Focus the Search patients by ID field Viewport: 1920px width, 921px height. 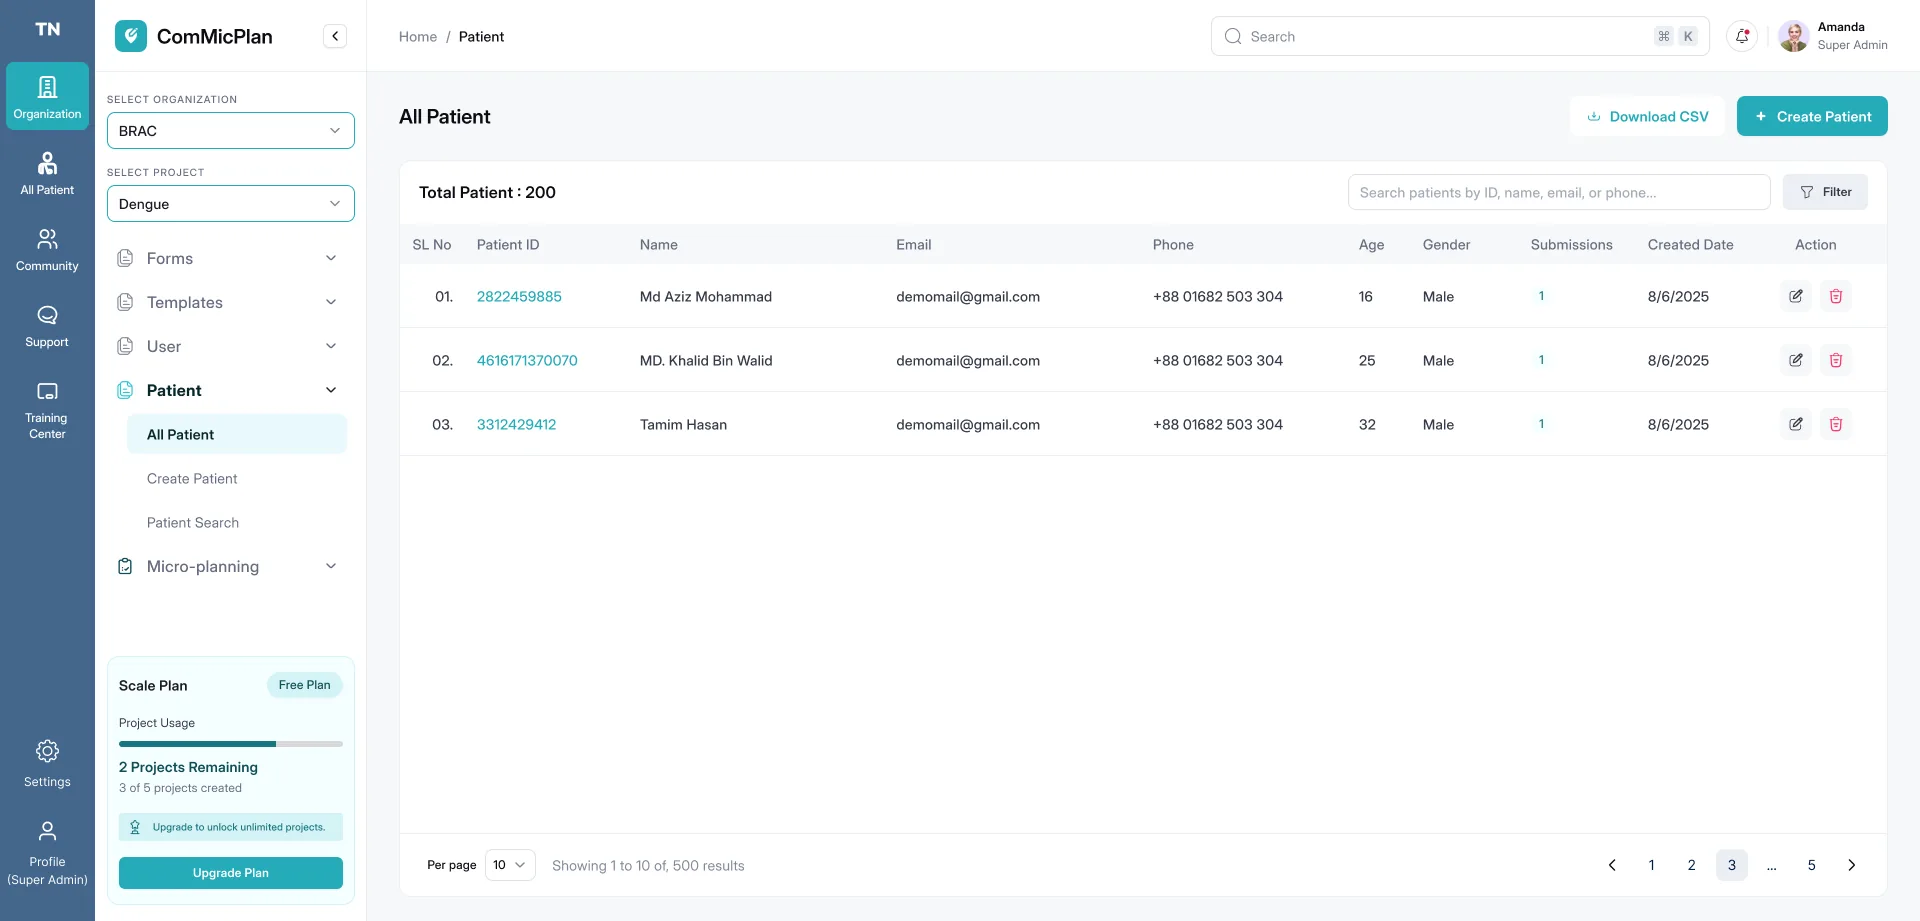(x=1559, y=192)
